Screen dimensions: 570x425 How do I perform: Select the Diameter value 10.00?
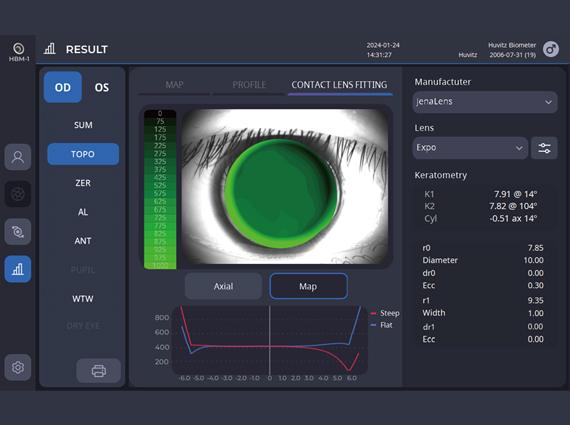pyautogui.click(x=533, y=260)
